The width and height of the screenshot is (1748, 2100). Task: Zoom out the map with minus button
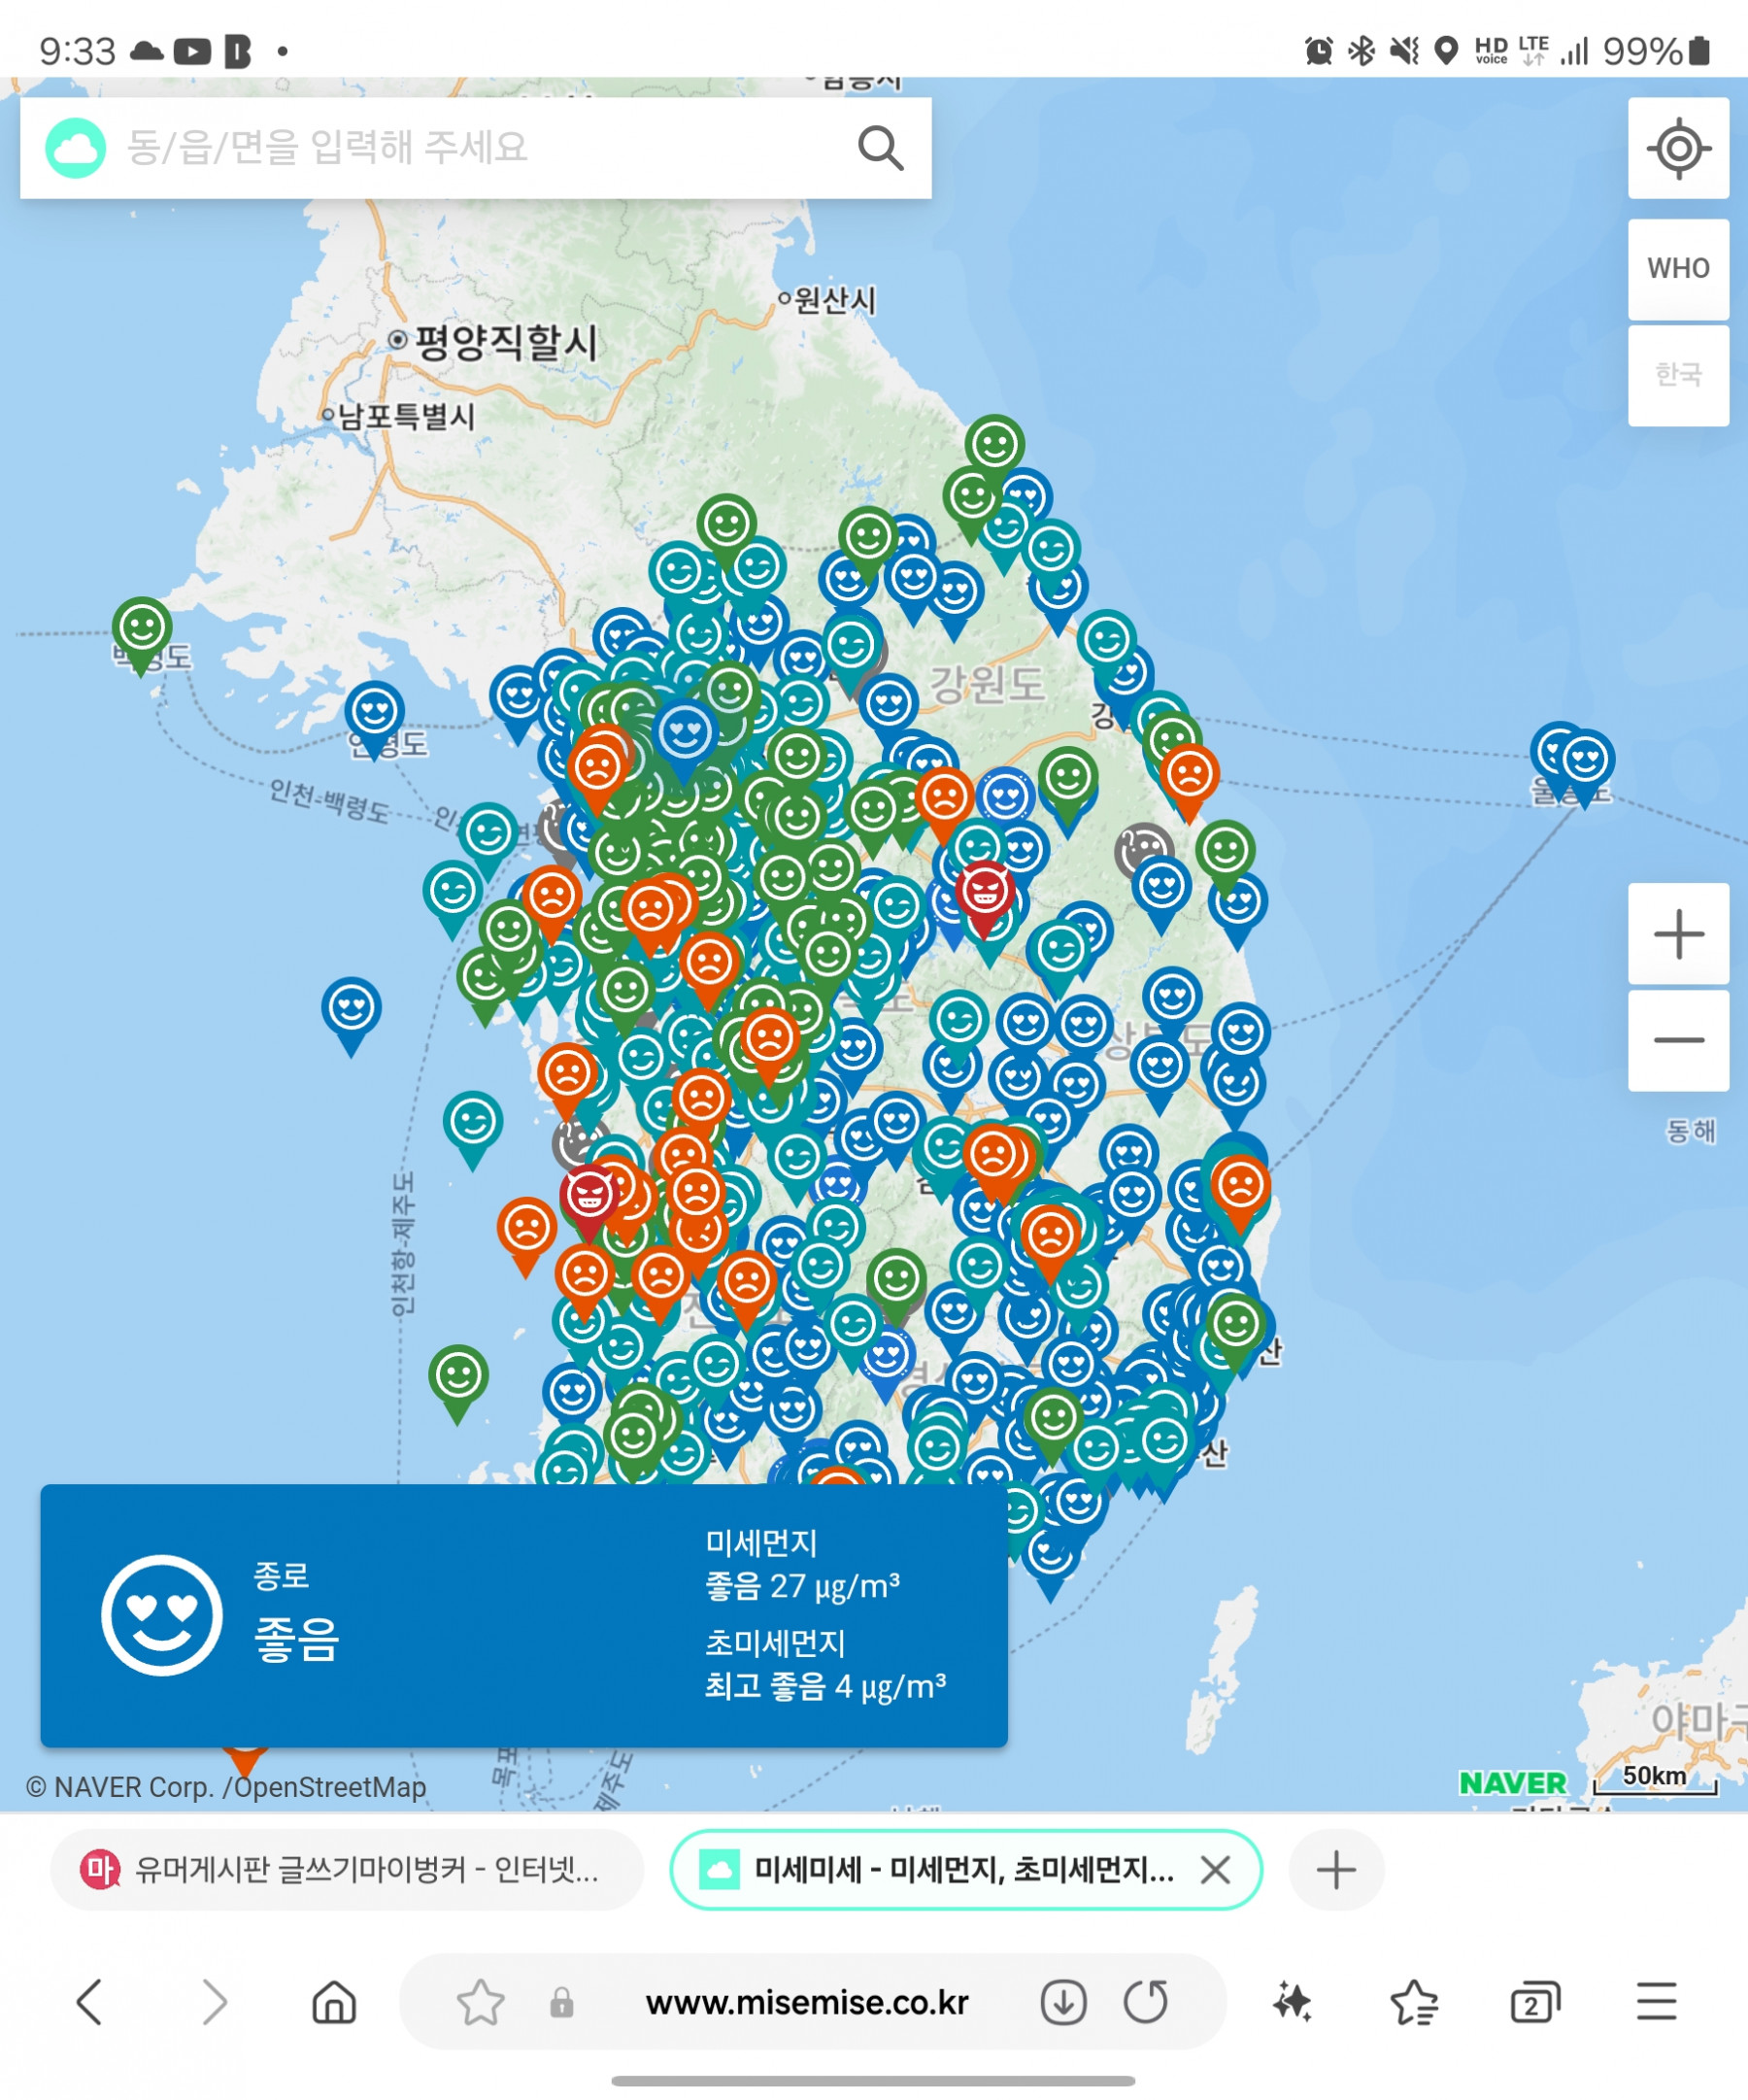1677,1040
